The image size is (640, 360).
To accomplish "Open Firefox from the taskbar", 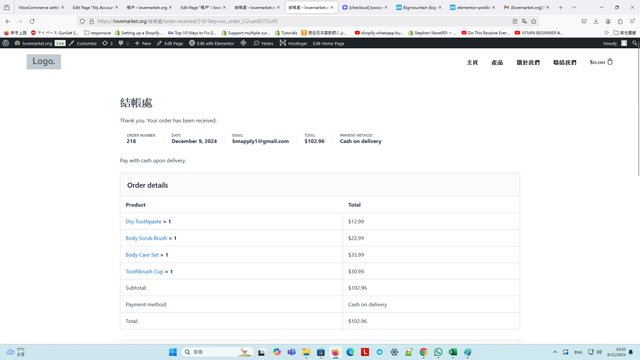I will click(336, 352).
